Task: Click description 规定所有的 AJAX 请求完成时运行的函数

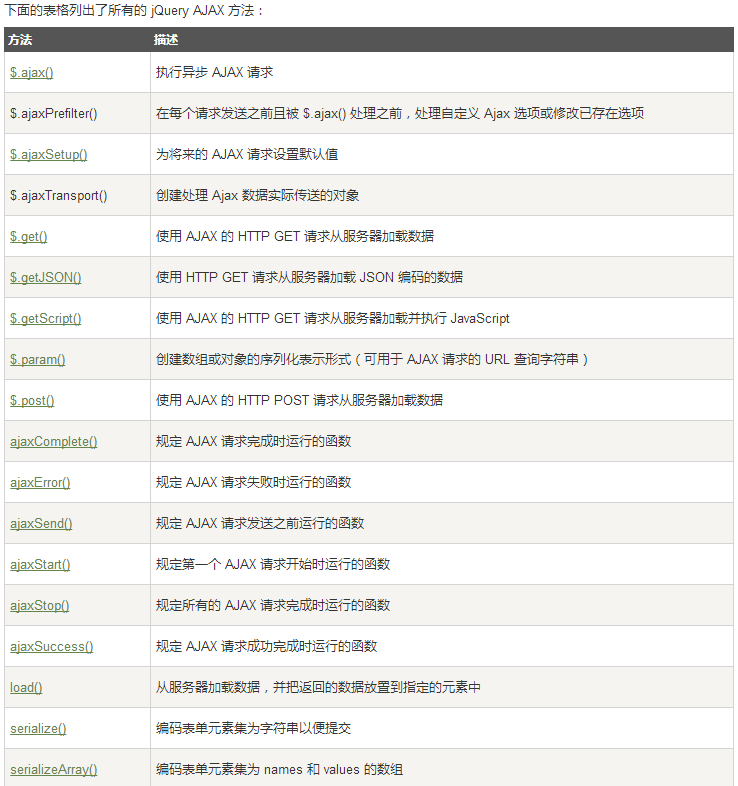Action: 273,606
